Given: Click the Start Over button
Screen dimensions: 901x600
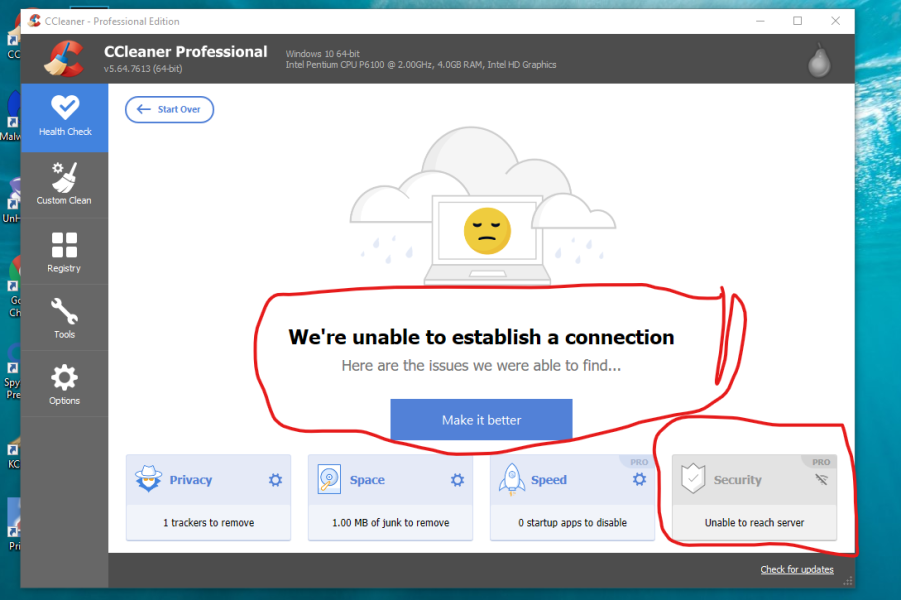Looking at the screenshot, I should [170, 109].
